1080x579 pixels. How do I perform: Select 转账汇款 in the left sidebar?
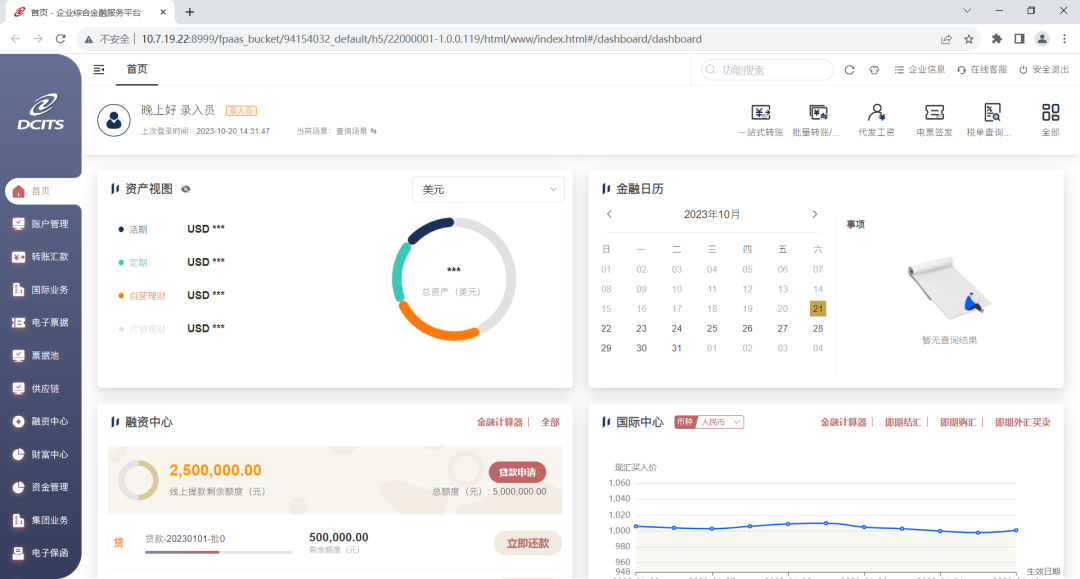pyautogui.click(x=50, y=257)
